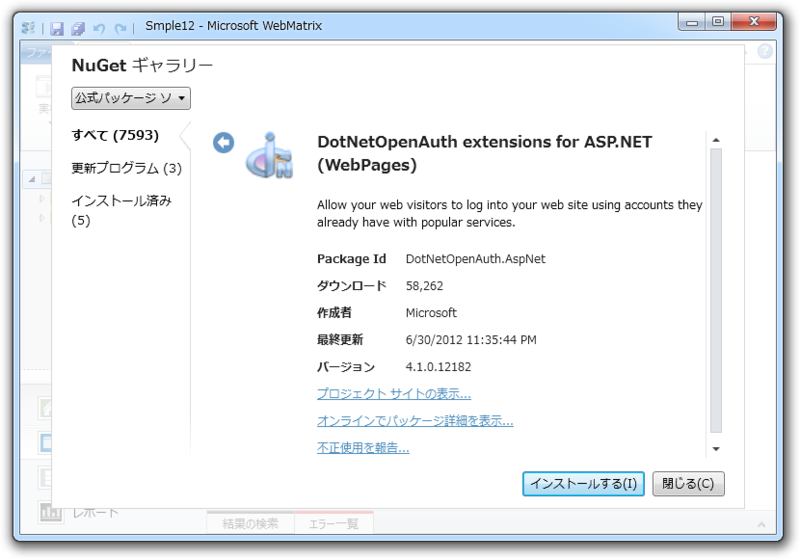This screenshot has width=800, height=560.
Task: Click the Package Id value DotNetOpenAuth.AspNet
Action: 476,259
